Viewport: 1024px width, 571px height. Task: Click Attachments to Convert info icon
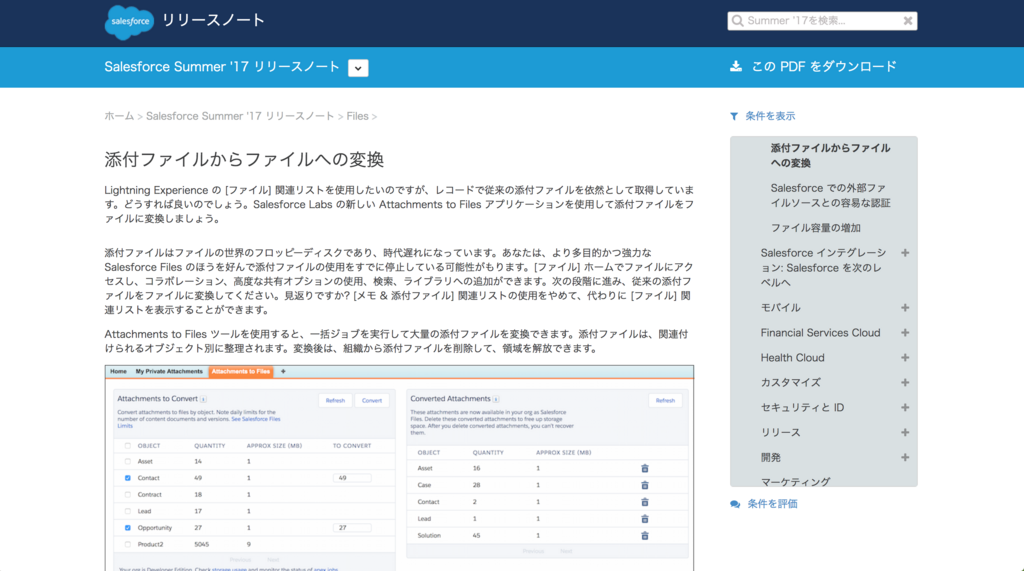coord(204,399)
